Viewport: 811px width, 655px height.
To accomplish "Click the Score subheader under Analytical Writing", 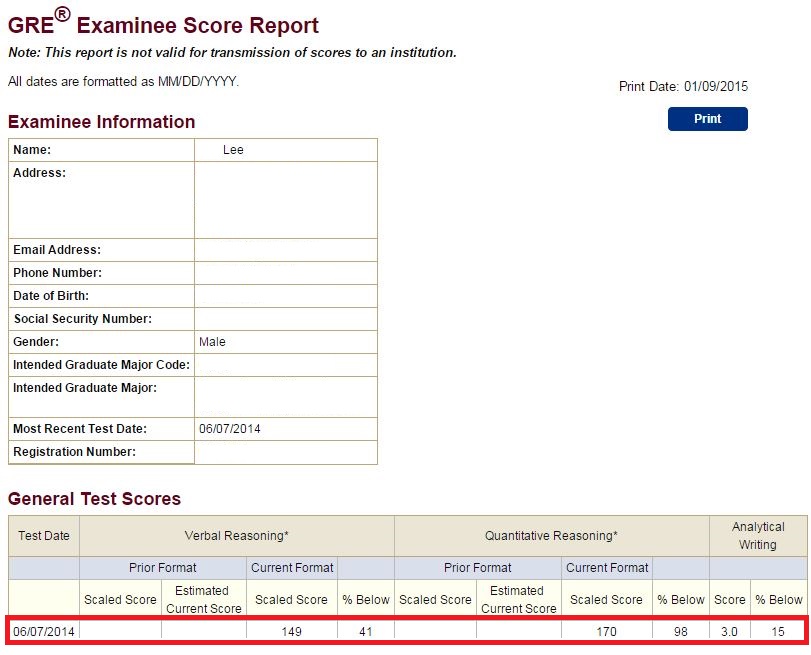I will [x=730, y=600].
